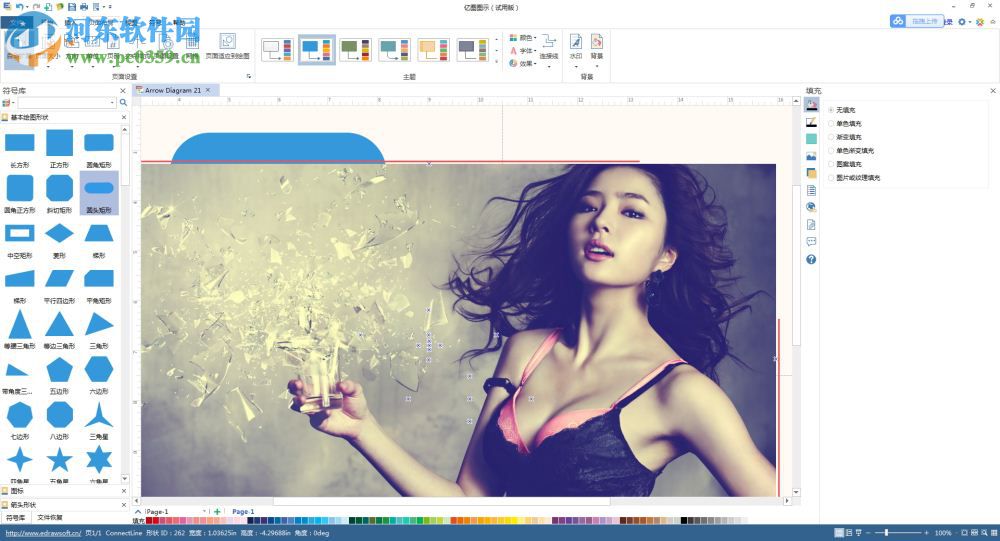Open the hyperlink globe icon in sidebar

click(811, 207)
